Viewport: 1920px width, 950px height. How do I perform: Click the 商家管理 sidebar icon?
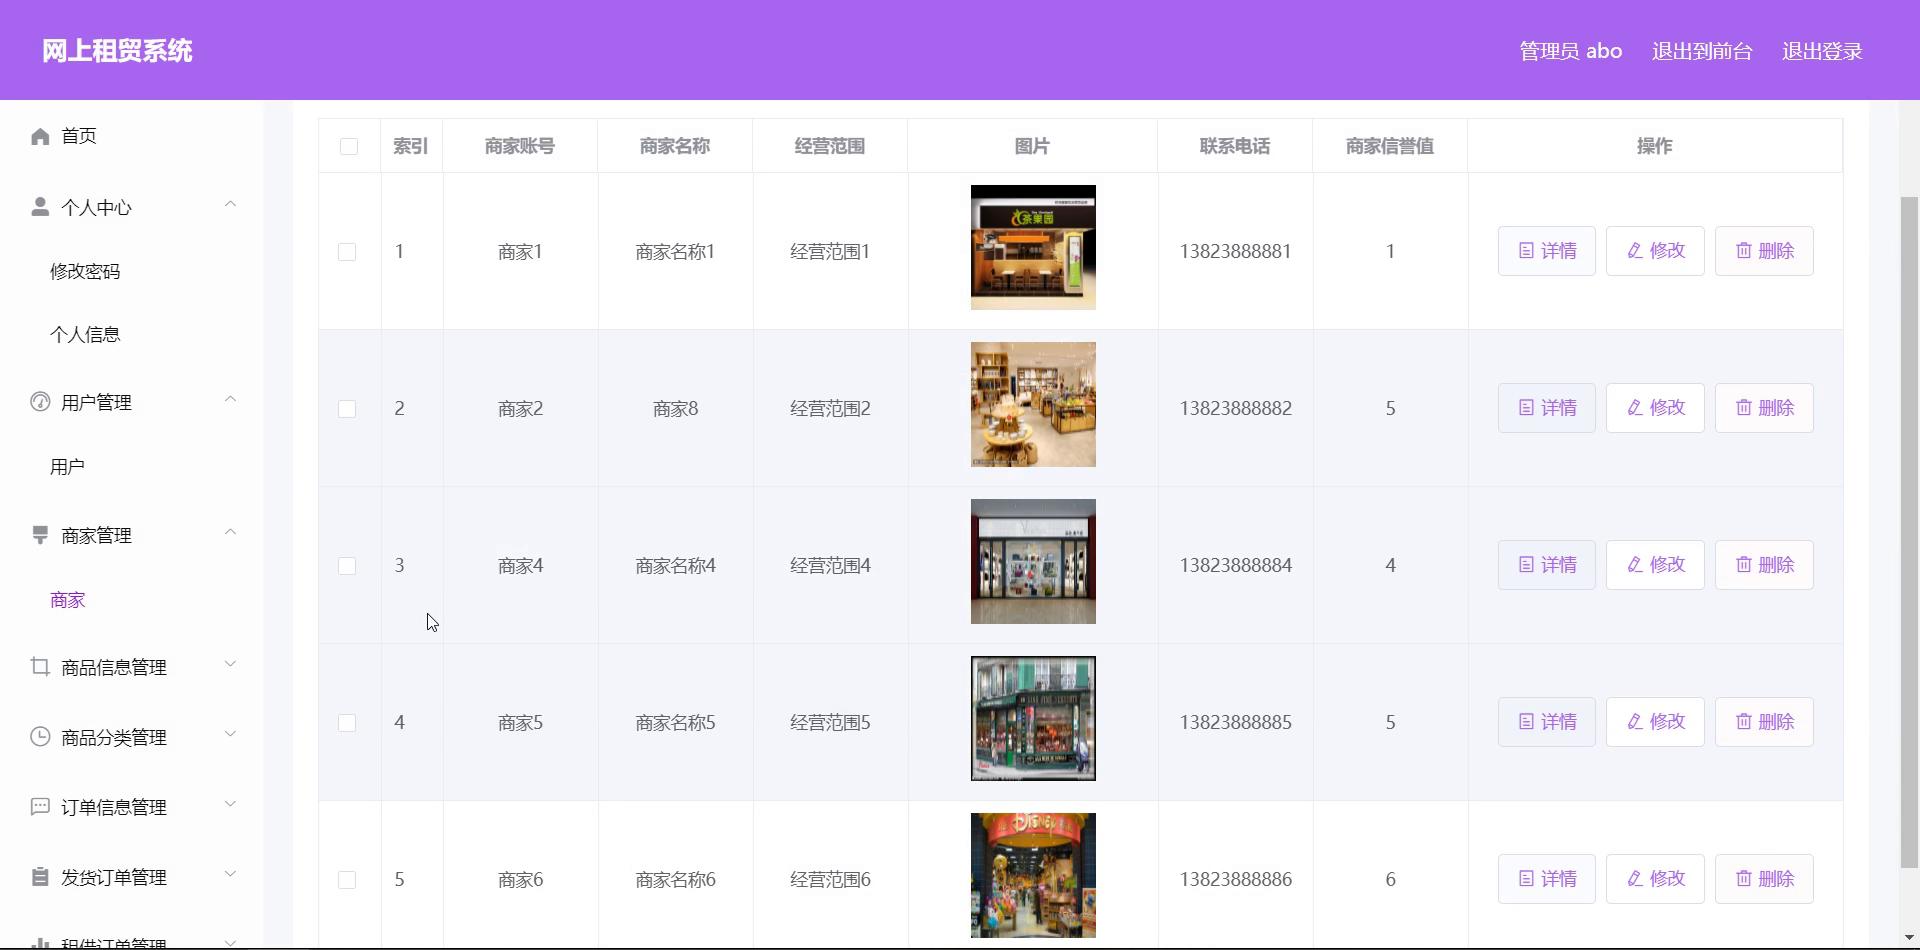coord(40,535)
